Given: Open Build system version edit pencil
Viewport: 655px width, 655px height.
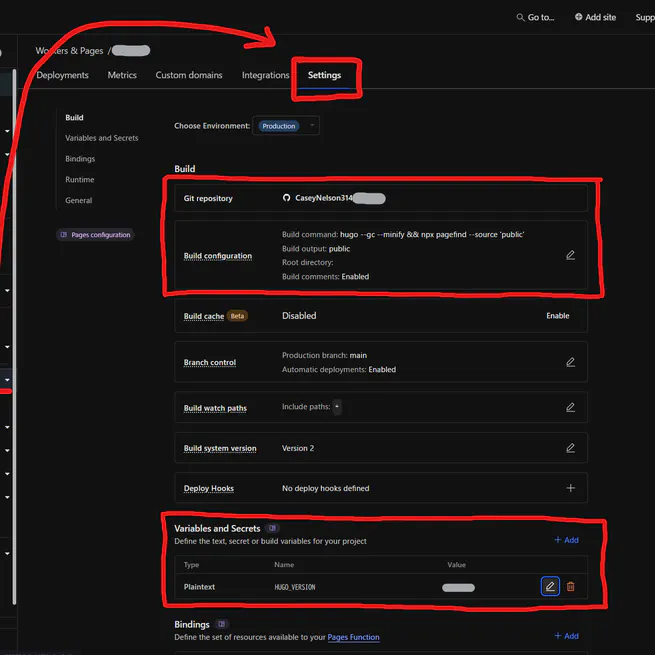Looking at the screenshot, I should click(x=570, y=448).
